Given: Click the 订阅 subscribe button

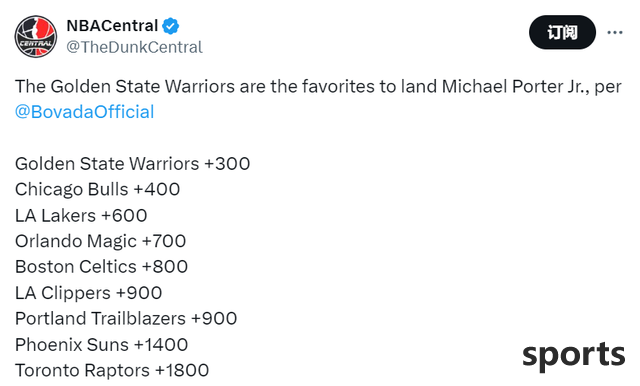Looking at the screenshot, I should pos(562,32).
